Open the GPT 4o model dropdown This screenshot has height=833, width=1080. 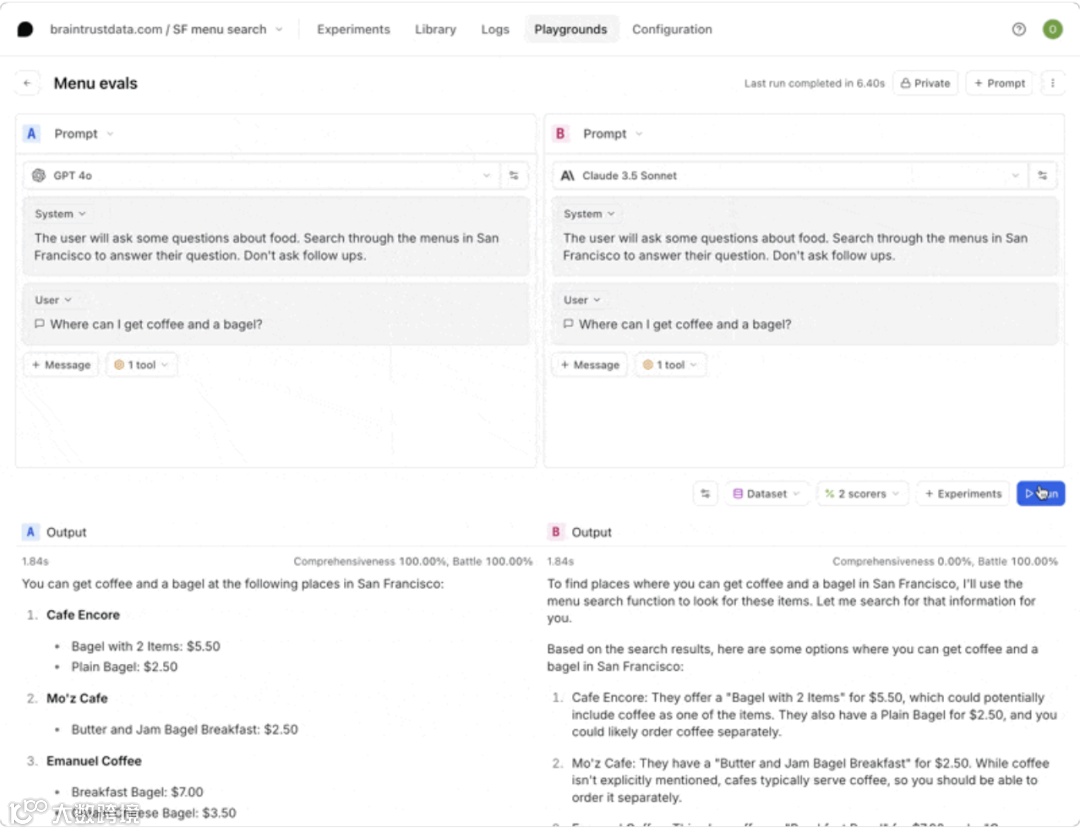262,176
